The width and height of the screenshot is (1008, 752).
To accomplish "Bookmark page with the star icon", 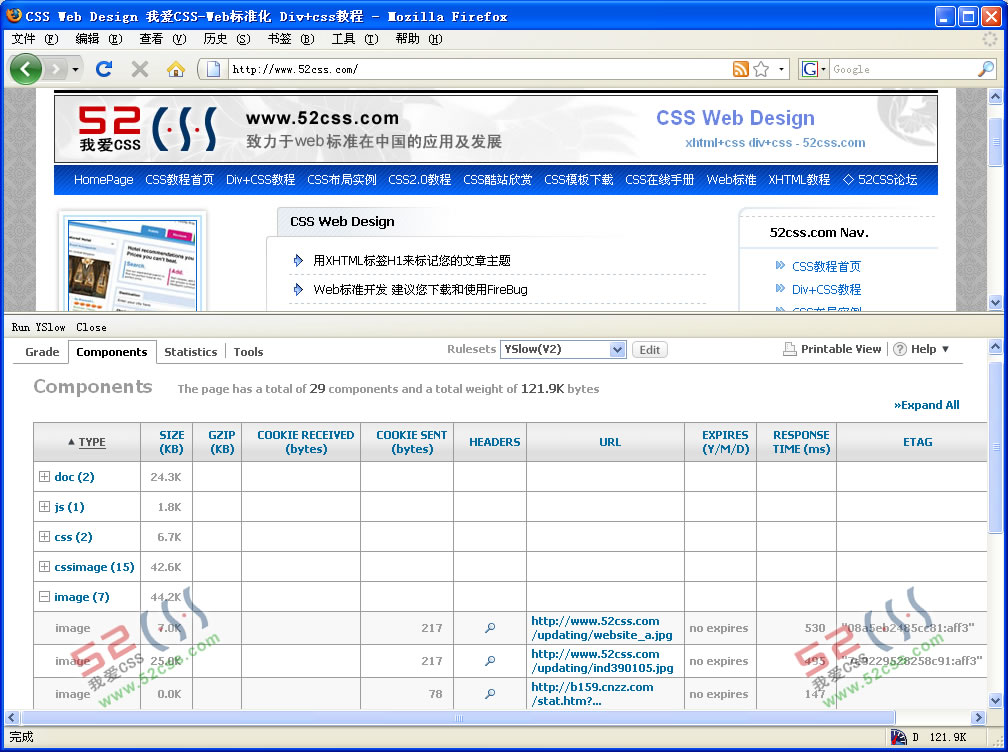I will (x=761, y=69).
